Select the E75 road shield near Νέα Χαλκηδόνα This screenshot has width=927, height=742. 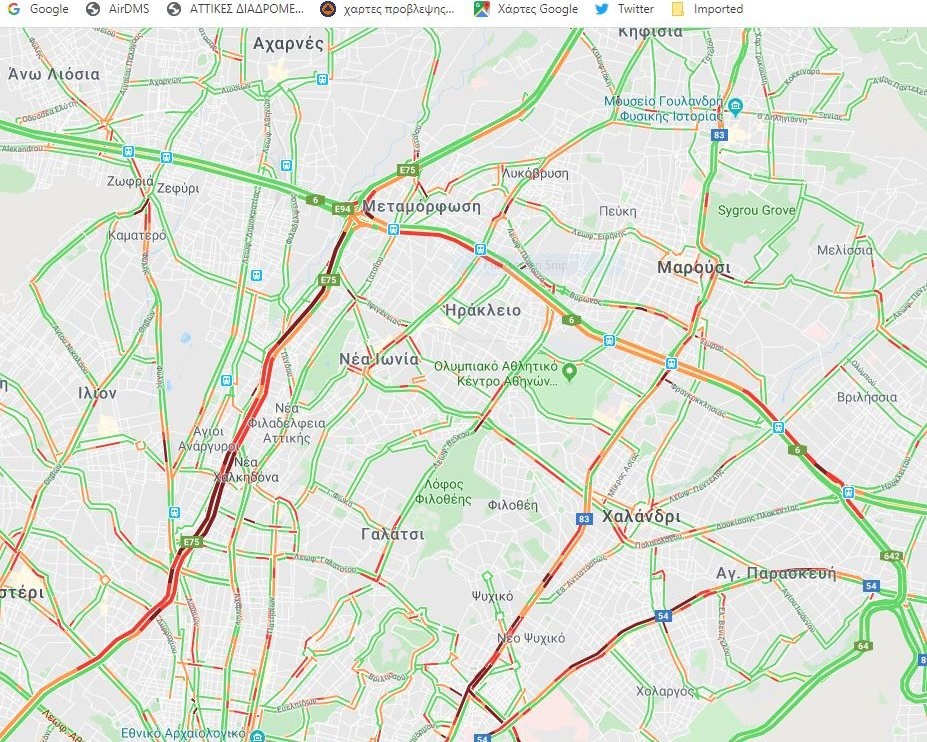192,542
